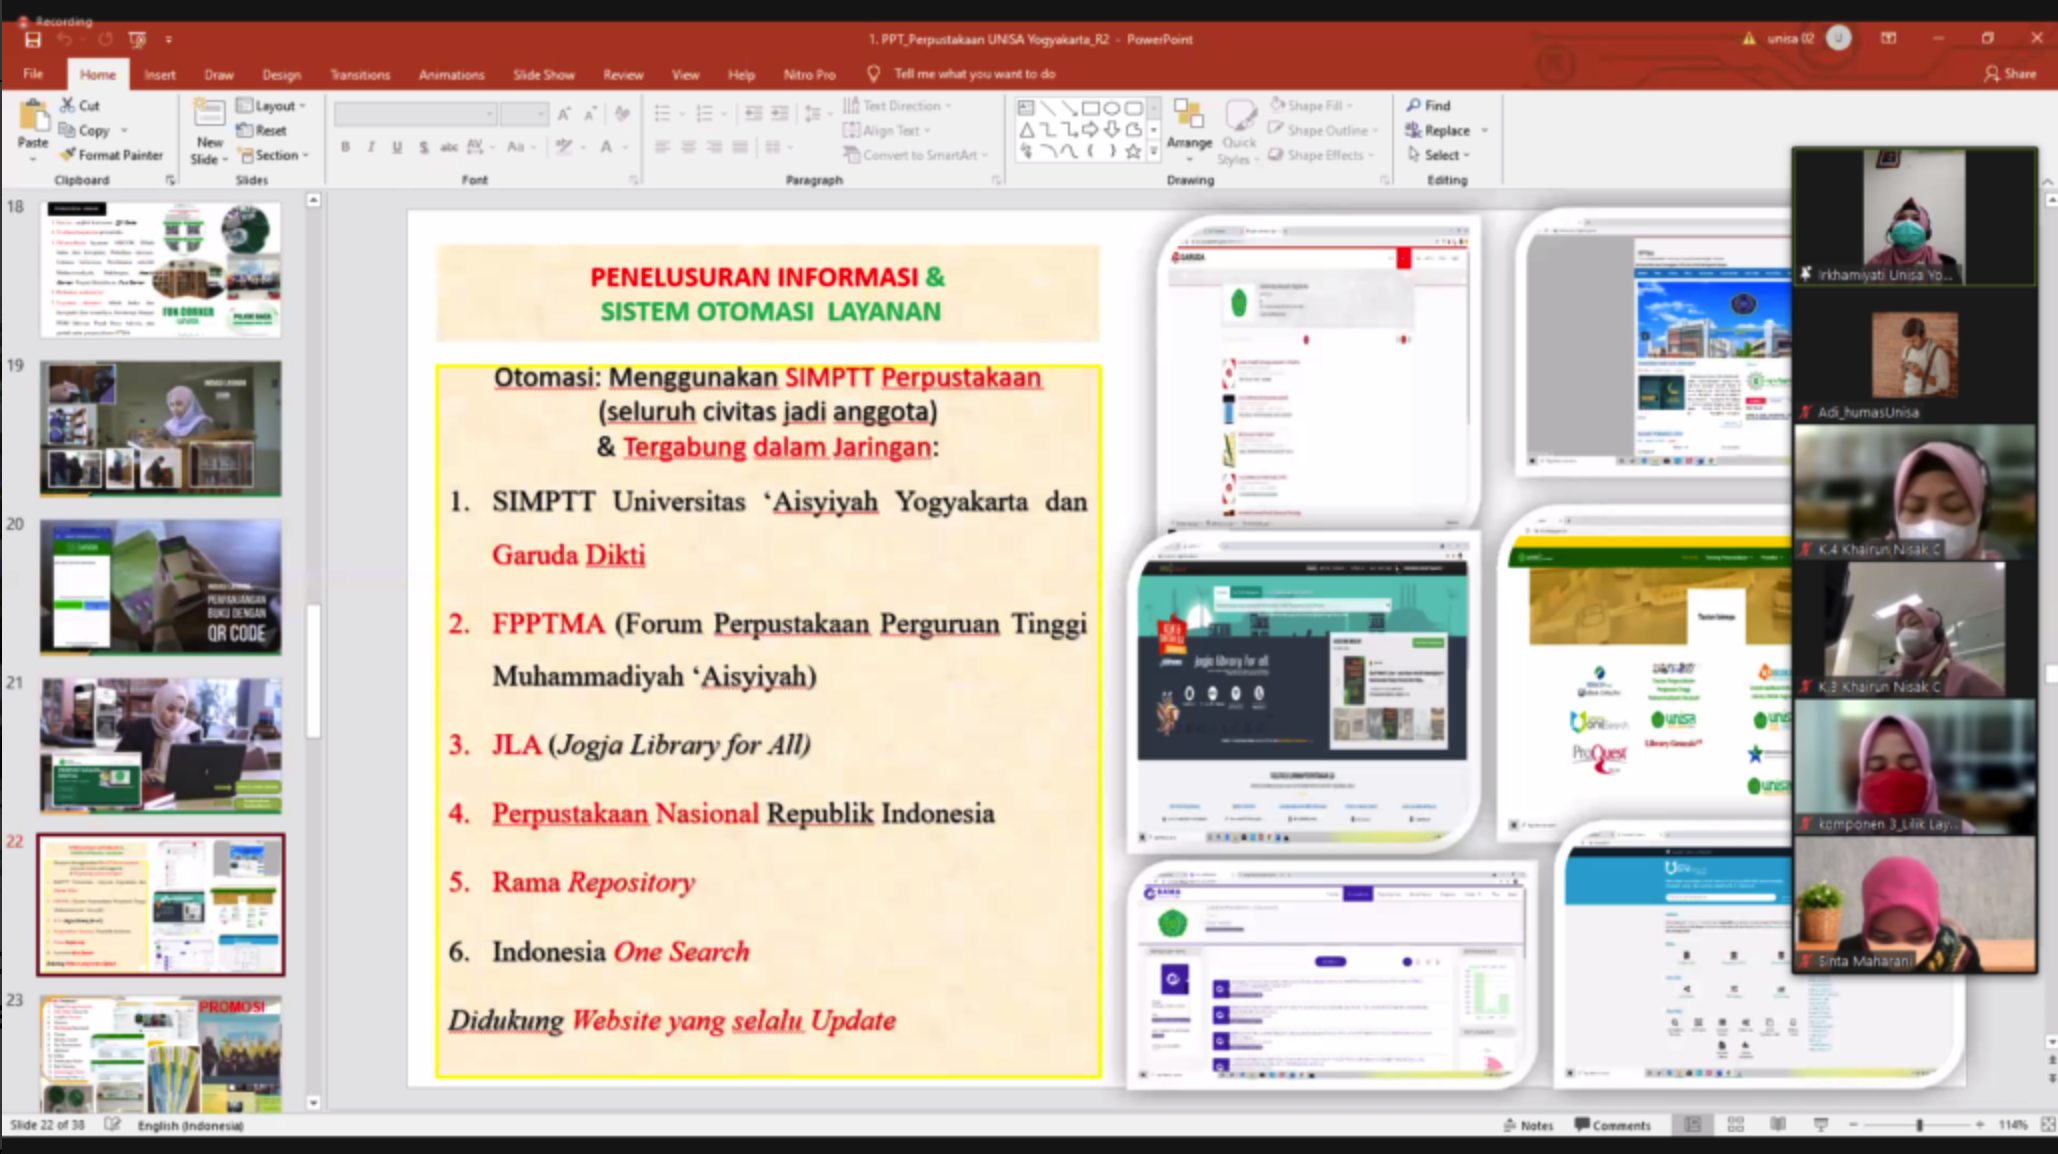Screen dimensions: 2058x1154
Task: Click the Find magnifier command
Action: 1428,105
